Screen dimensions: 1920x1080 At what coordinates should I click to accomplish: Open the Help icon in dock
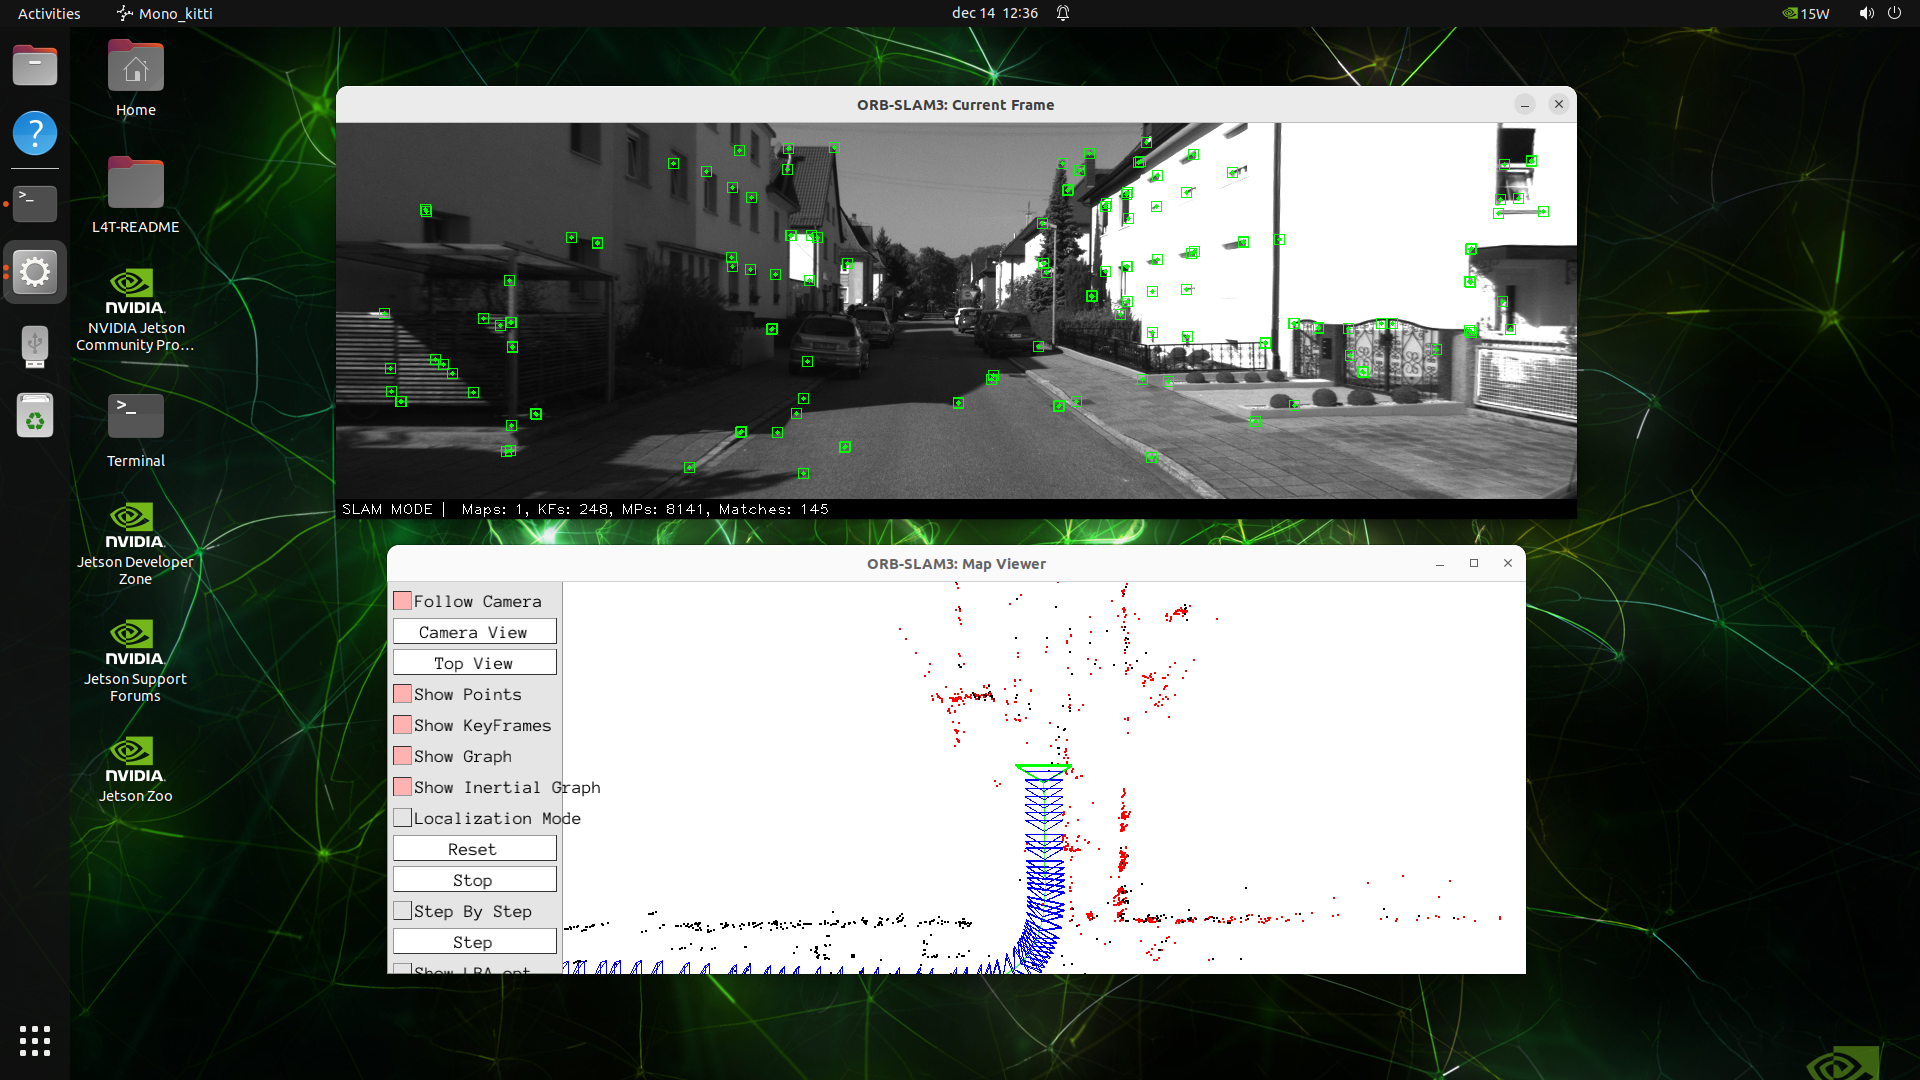coord(35,133)
